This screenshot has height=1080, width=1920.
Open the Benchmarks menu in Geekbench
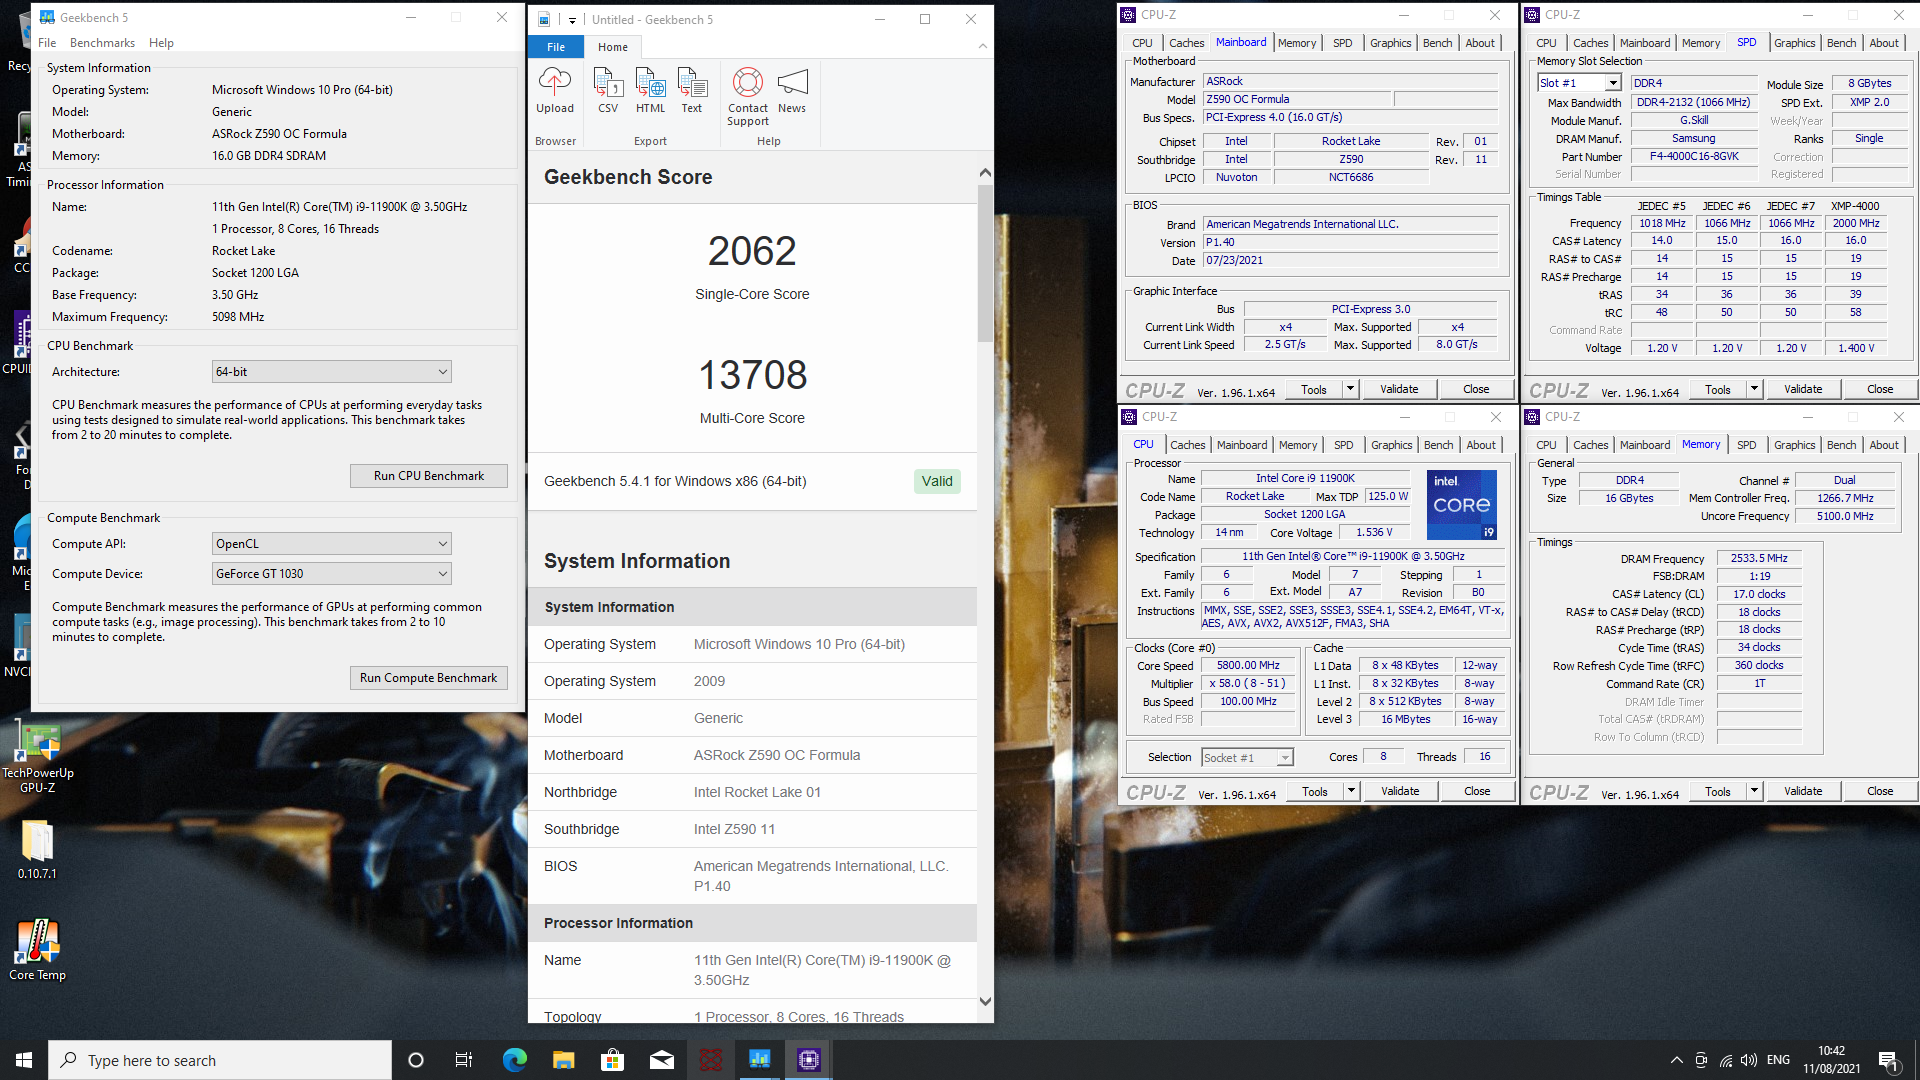102,43
